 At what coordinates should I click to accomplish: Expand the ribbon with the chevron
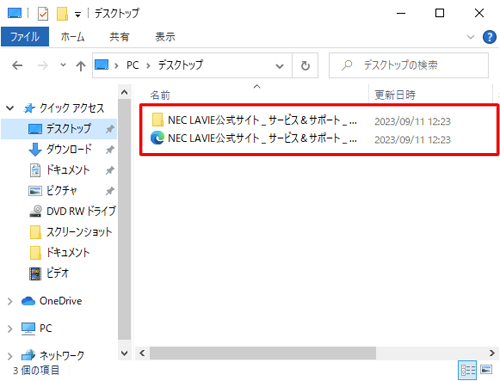coord(470,37)
